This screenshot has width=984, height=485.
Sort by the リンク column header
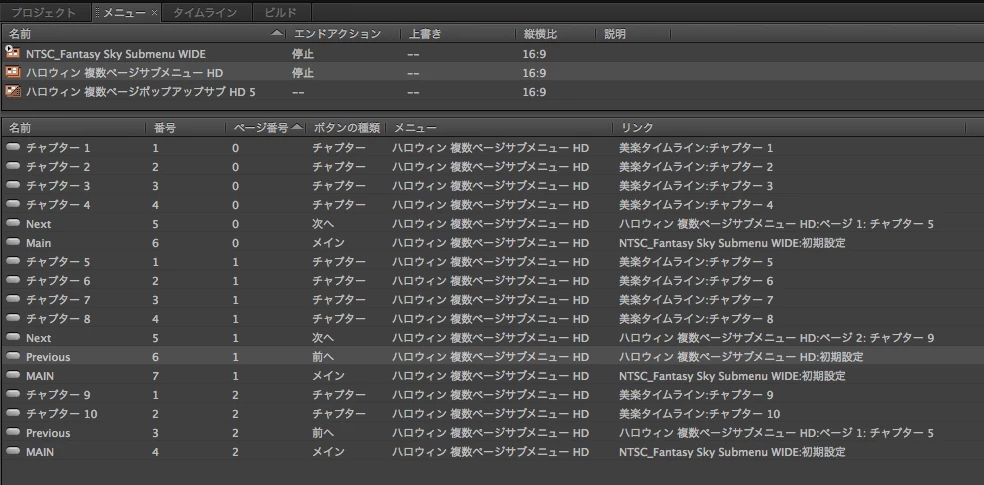tap(637, 127)
